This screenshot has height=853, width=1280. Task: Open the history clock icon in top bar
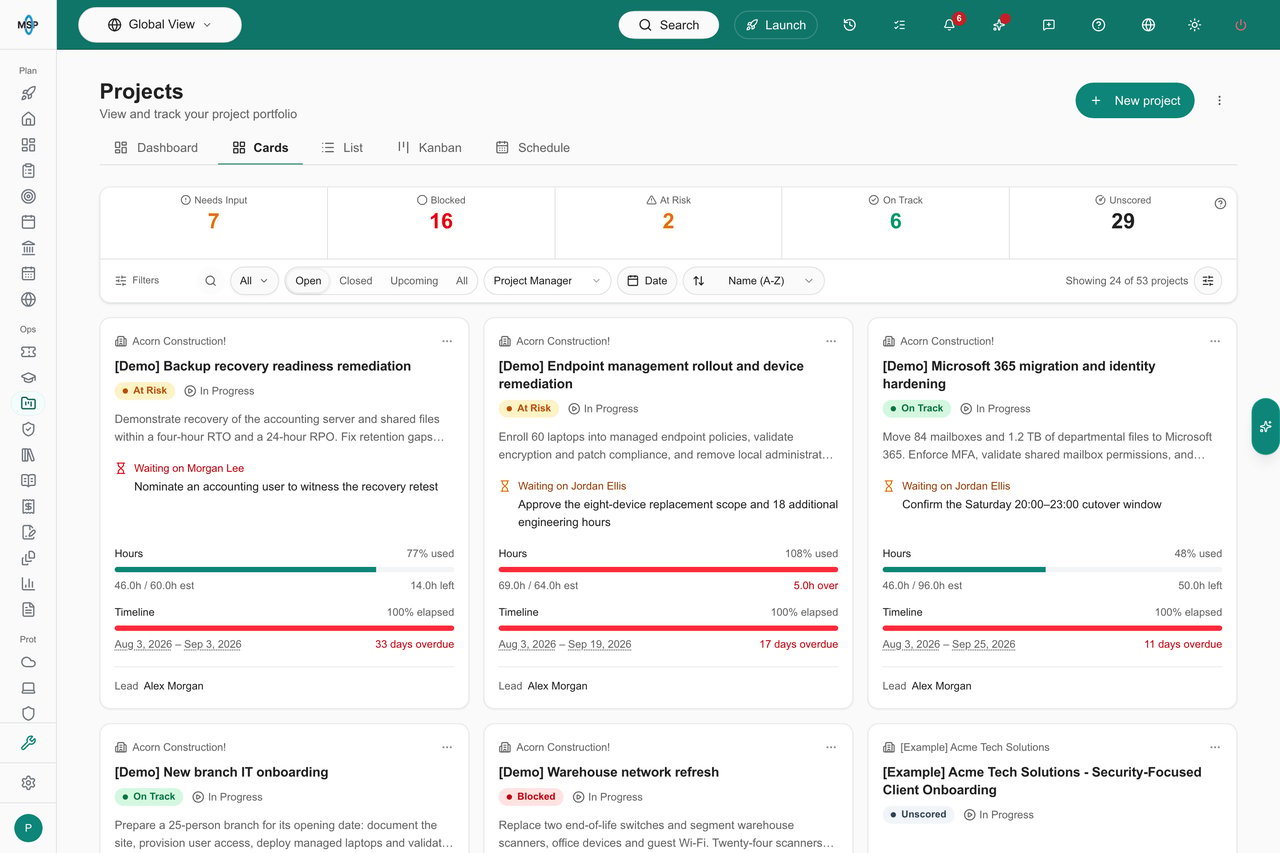click(x=849, y=25)
